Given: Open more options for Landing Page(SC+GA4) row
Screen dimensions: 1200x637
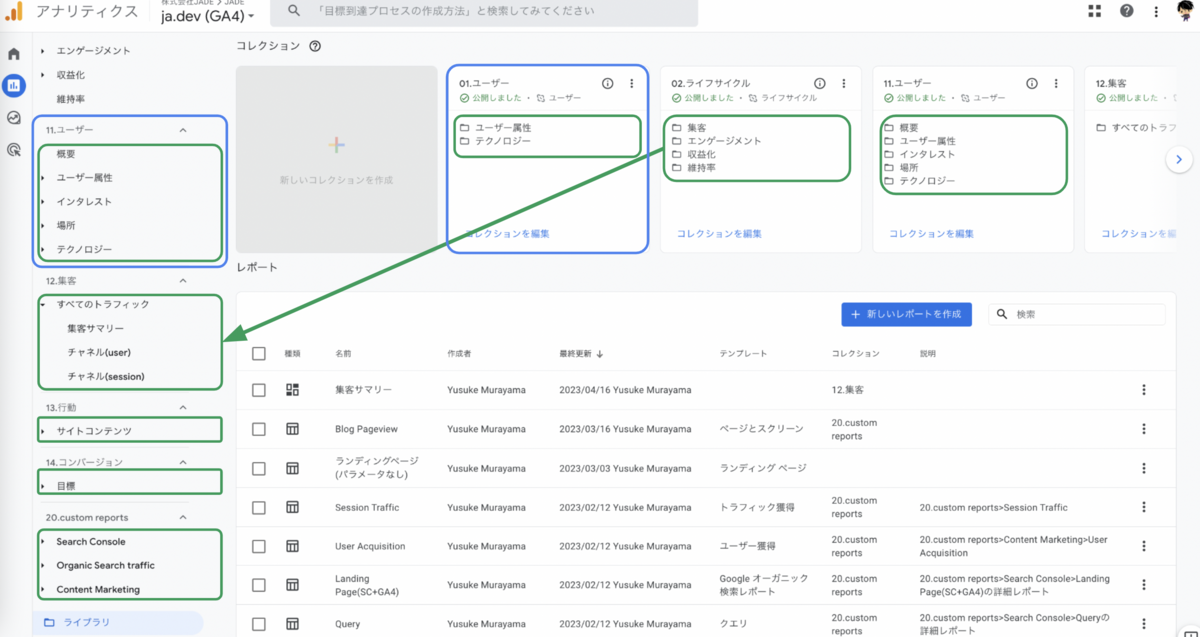Looking at the screenshot, I should pos(1144,585).
